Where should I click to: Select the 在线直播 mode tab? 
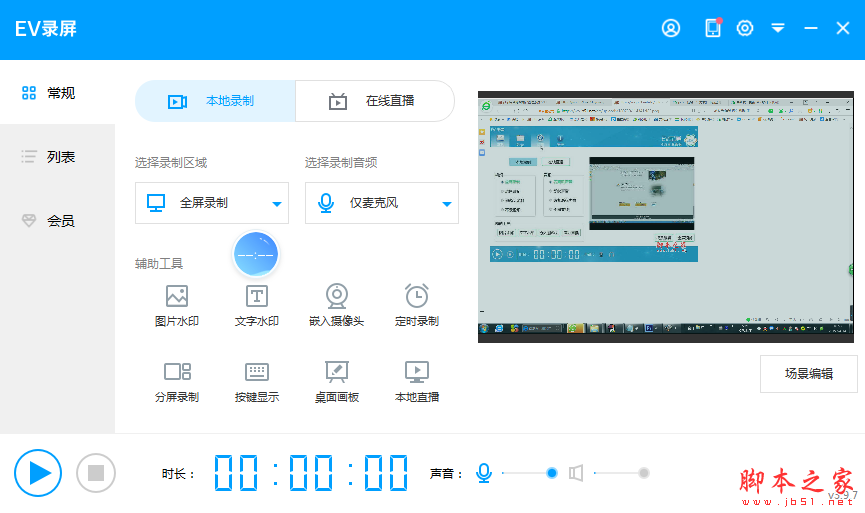(x=375, y=101)
